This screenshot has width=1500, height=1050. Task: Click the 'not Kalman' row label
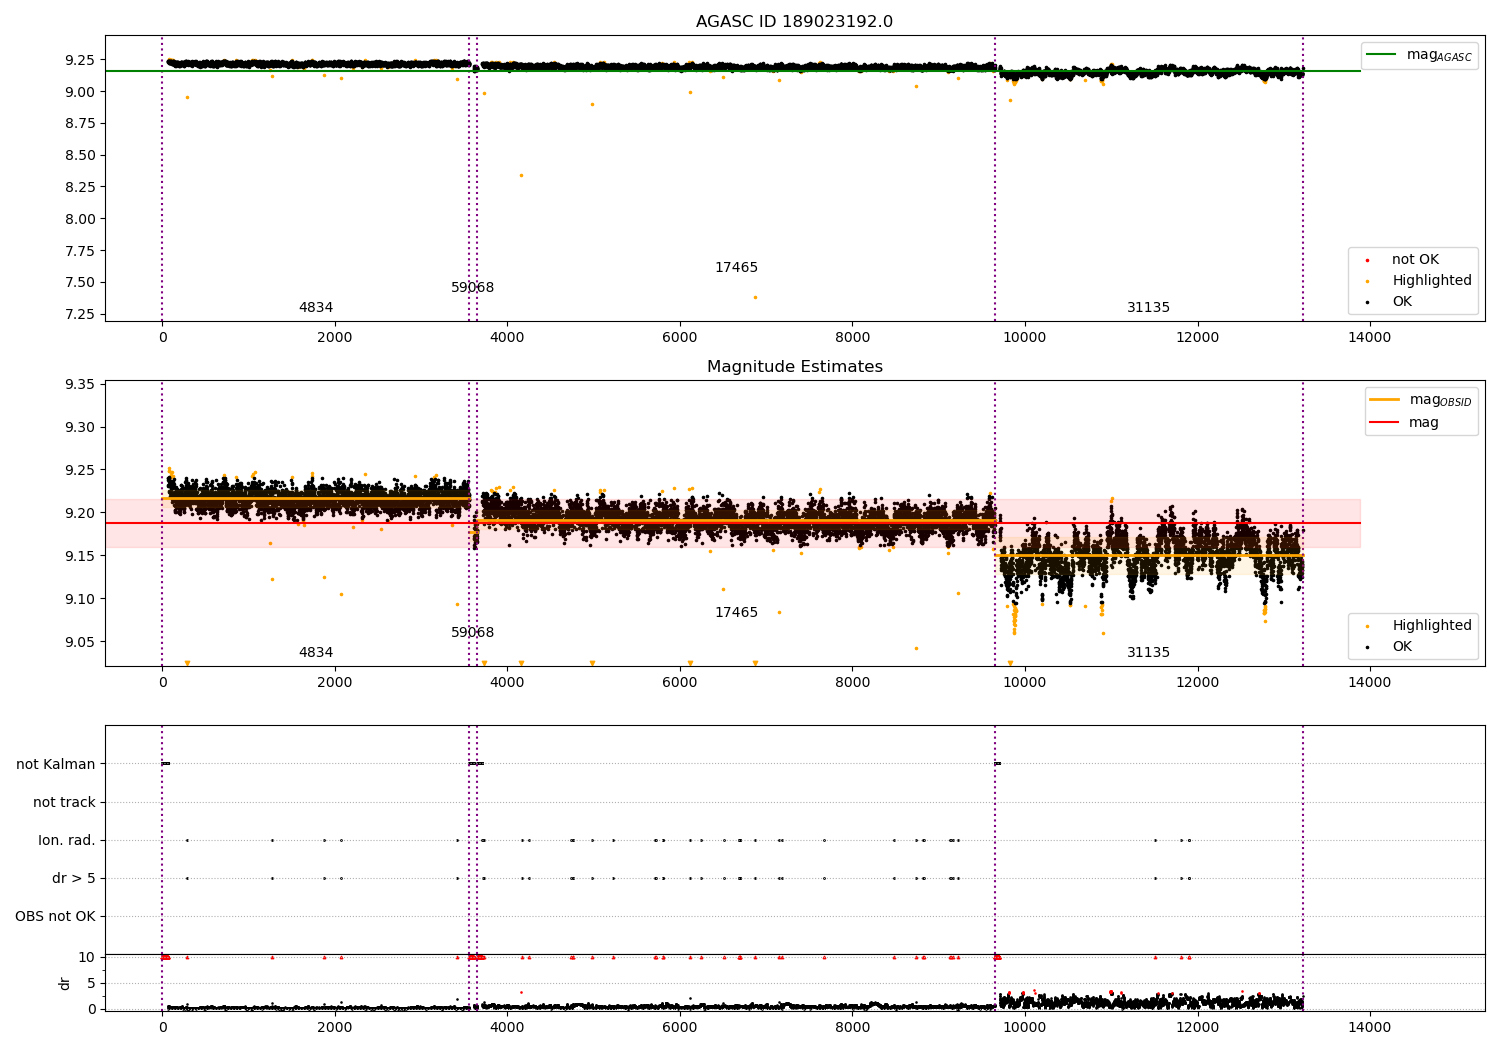(56, 765)
